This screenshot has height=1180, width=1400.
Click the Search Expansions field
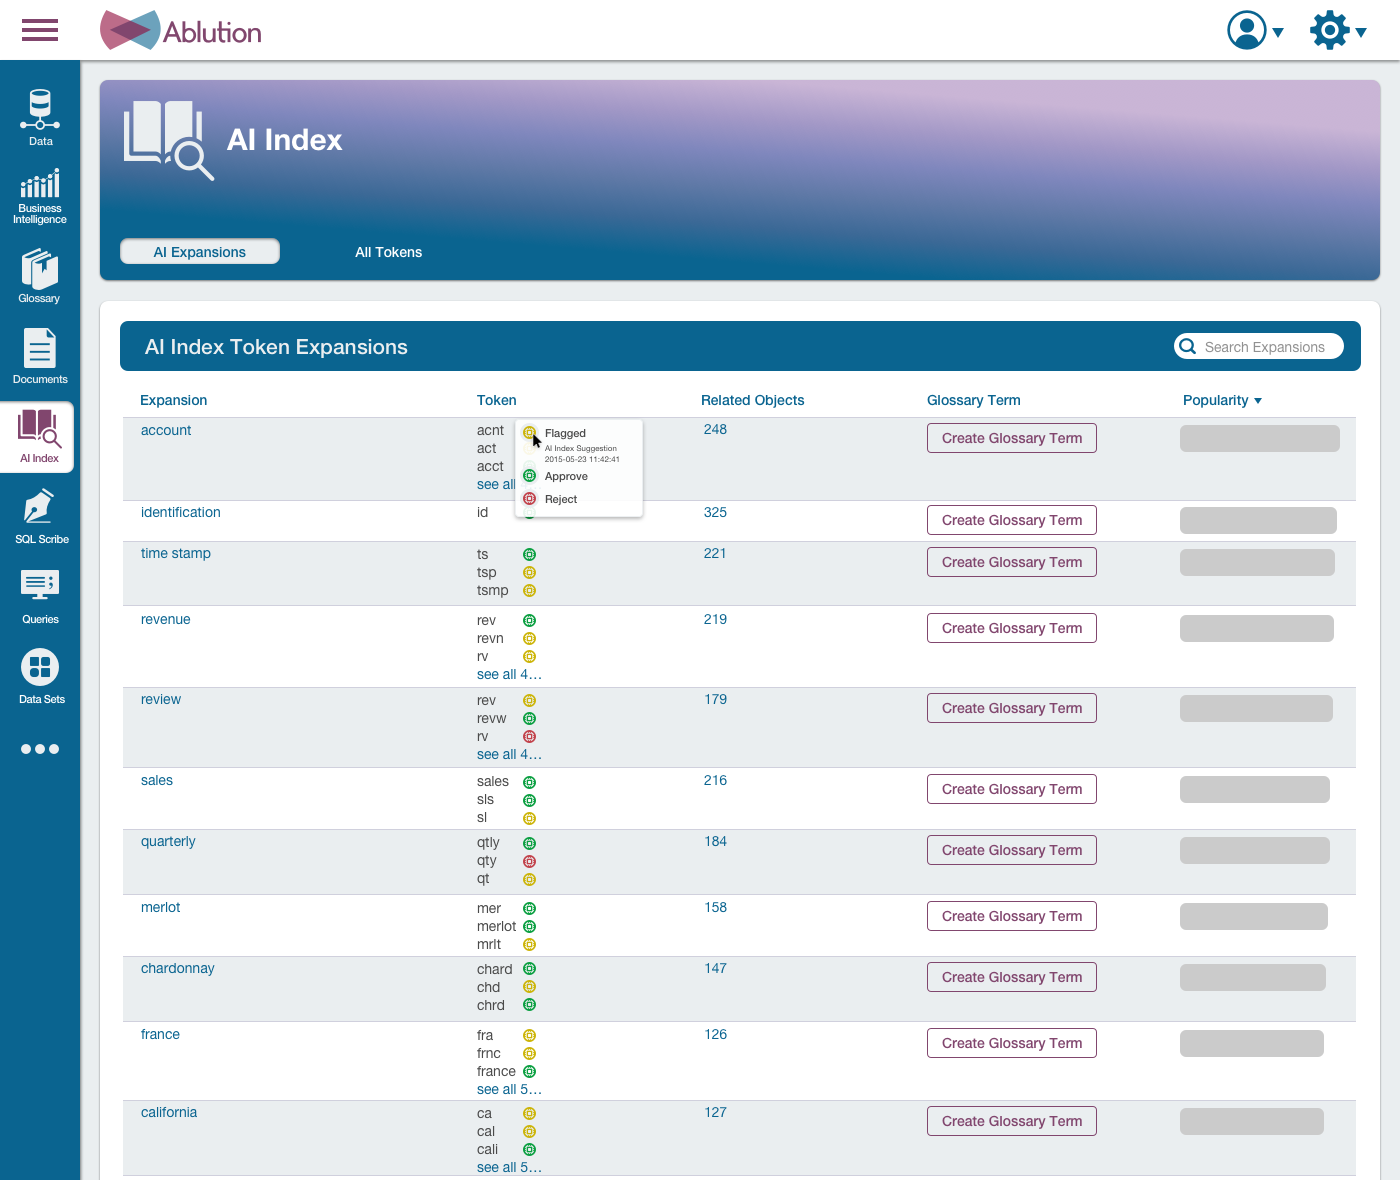[x=1259, y=346]
